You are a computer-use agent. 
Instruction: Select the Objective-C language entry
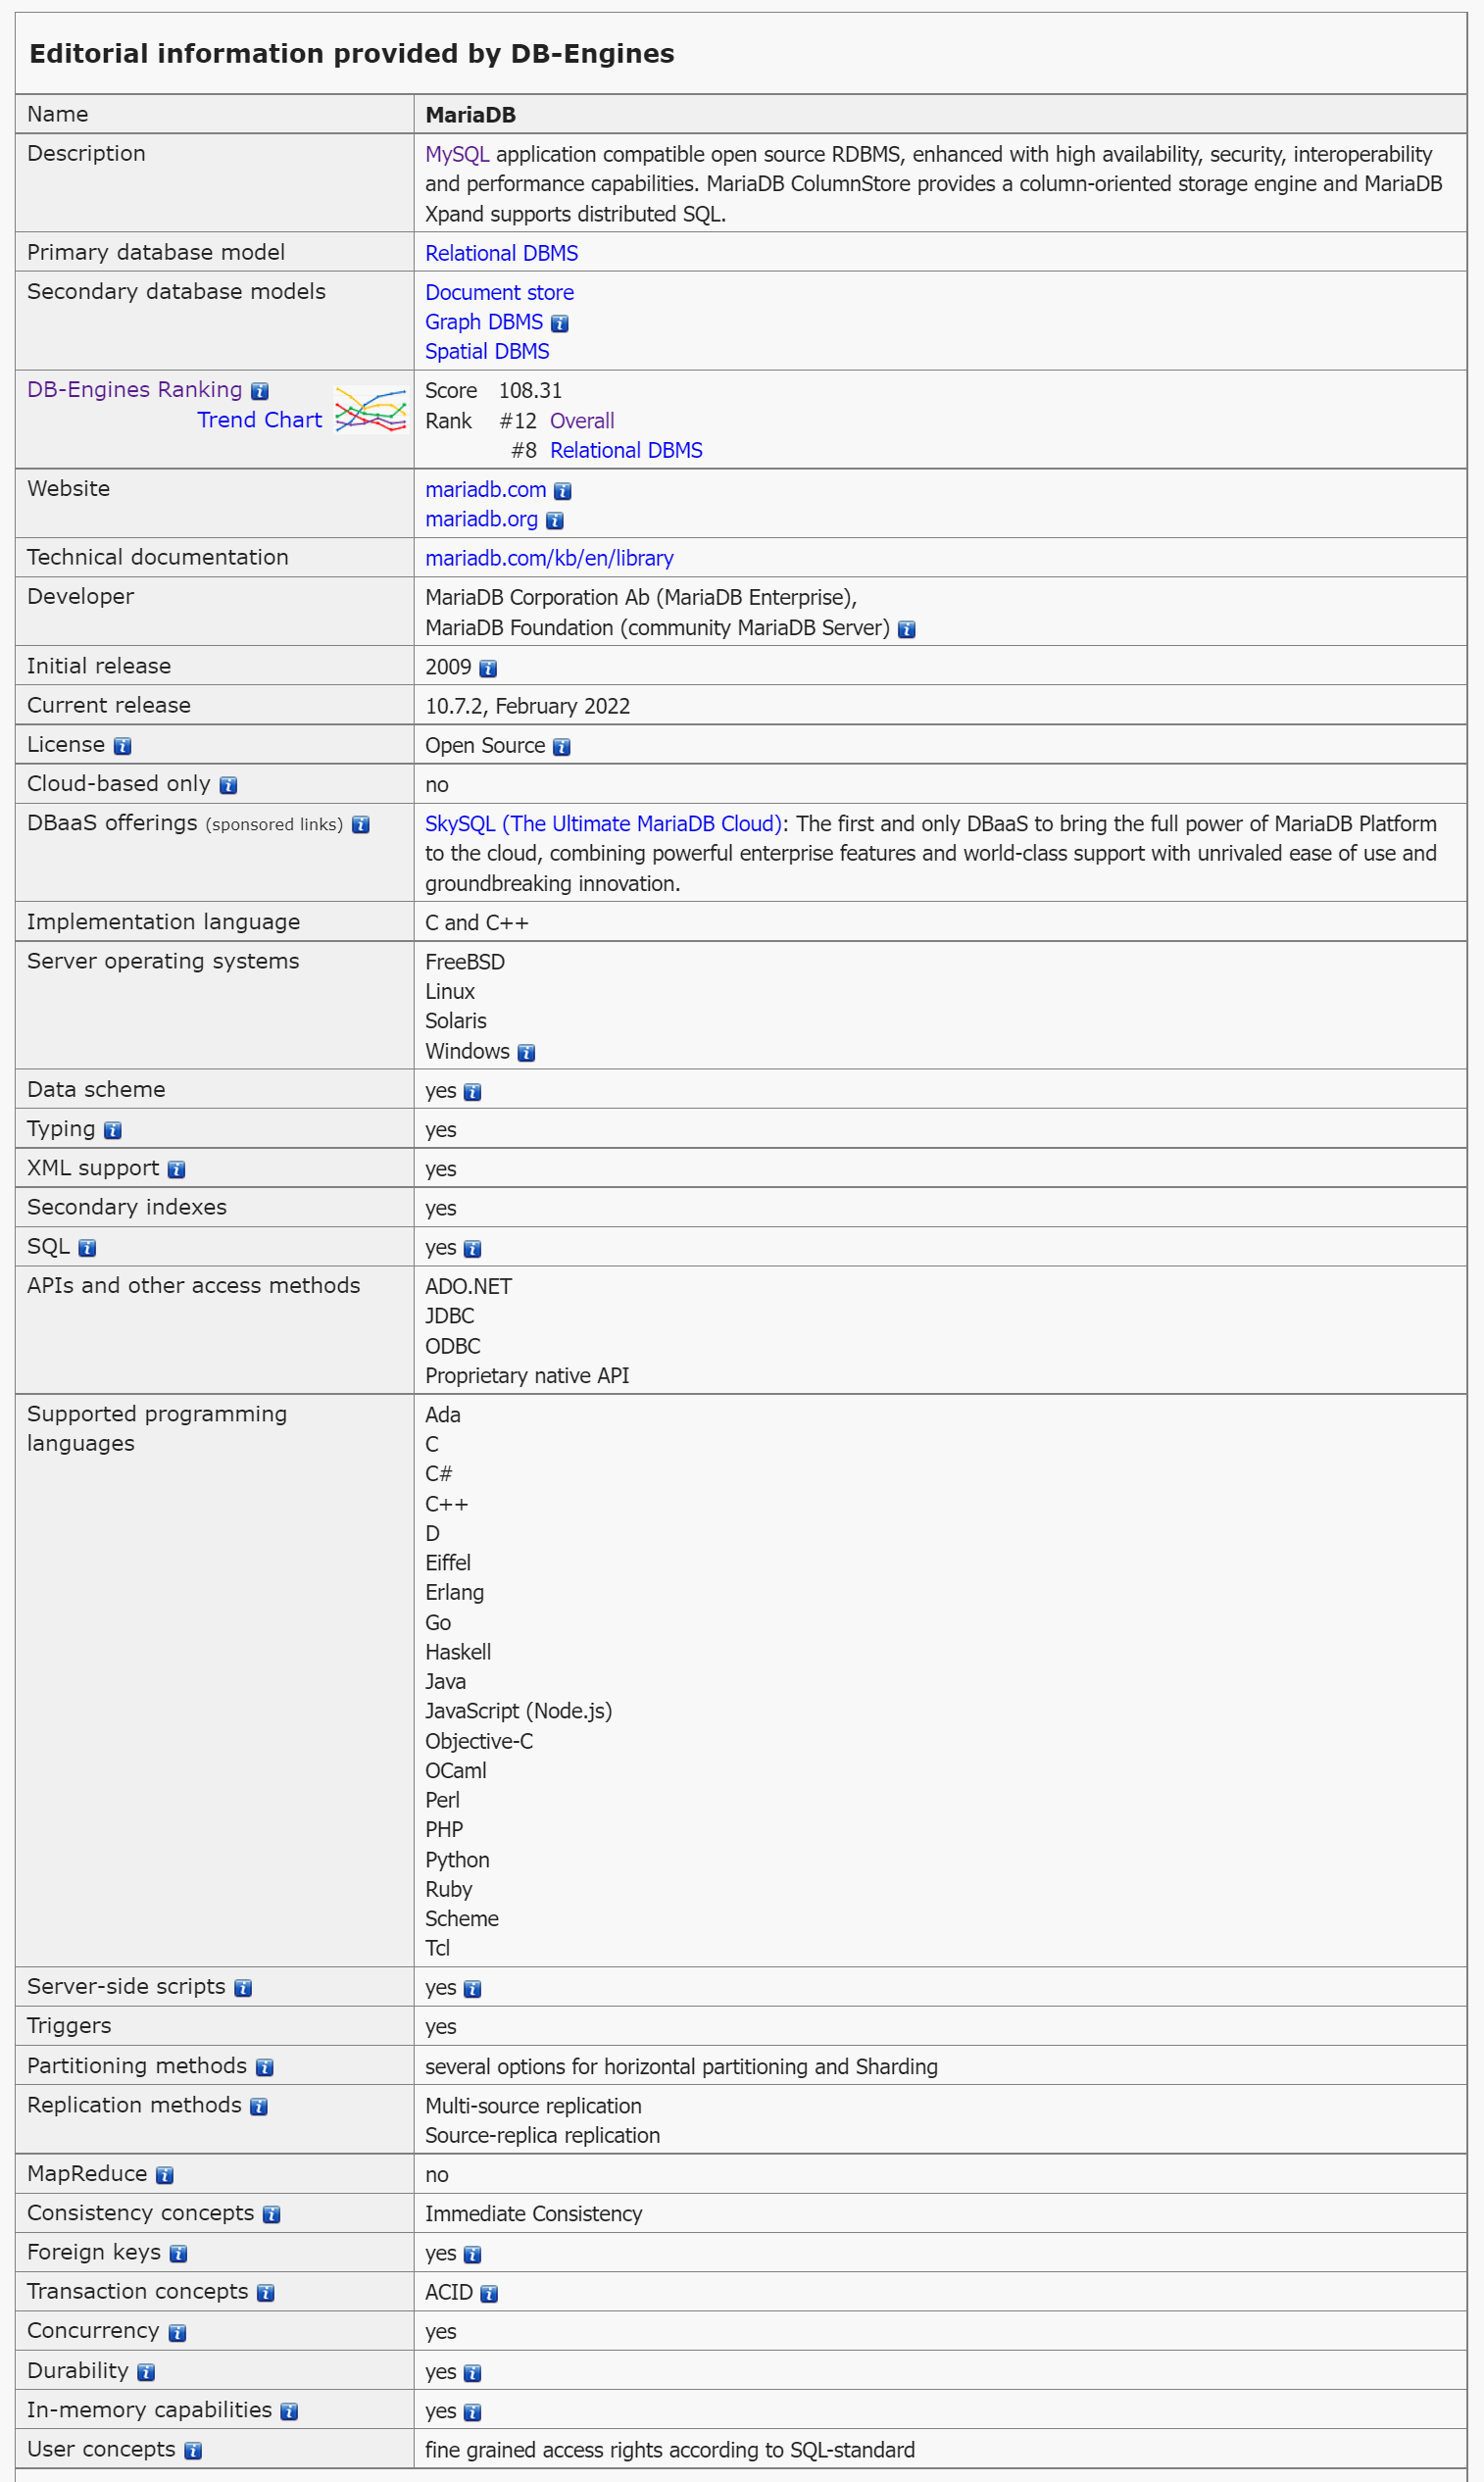(479, 1741)
